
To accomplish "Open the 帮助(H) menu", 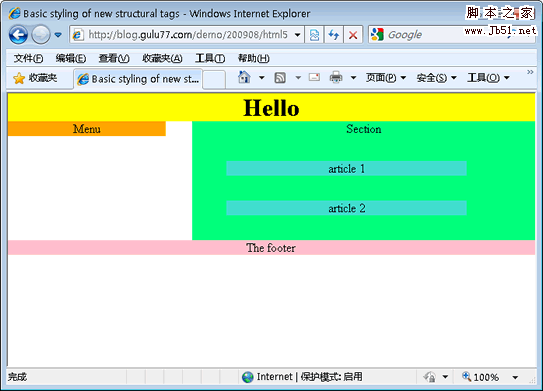I will (253, 58).
